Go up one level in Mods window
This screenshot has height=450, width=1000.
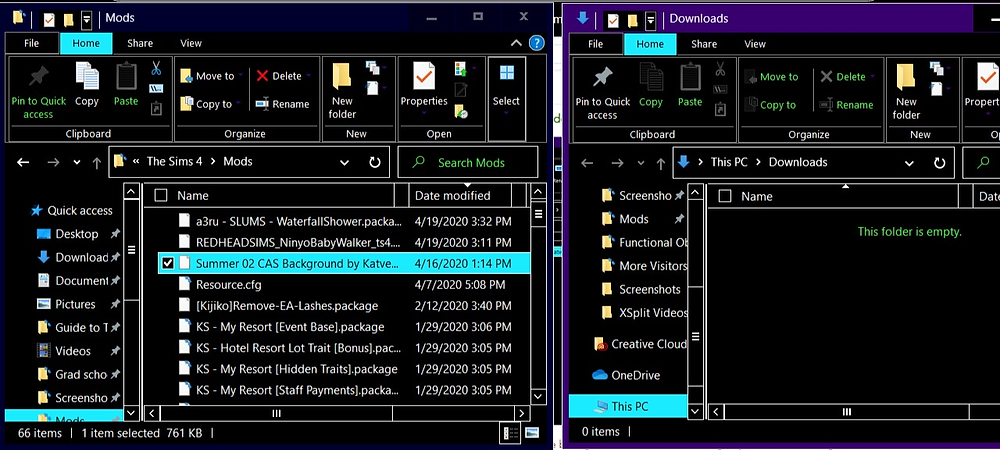96,163
